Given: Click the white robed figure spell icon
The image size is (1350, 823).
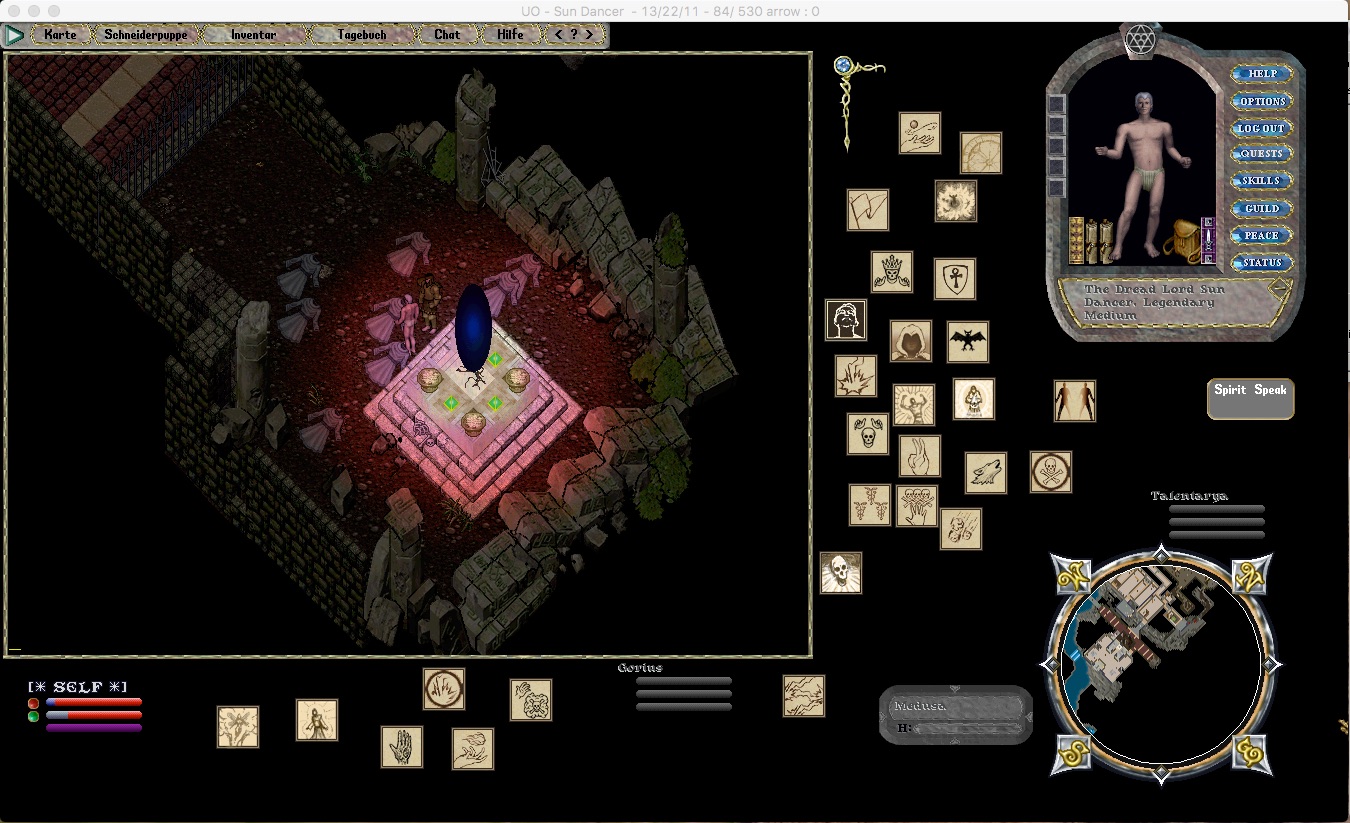Looking at the screenshot, I should coord(973,399).
